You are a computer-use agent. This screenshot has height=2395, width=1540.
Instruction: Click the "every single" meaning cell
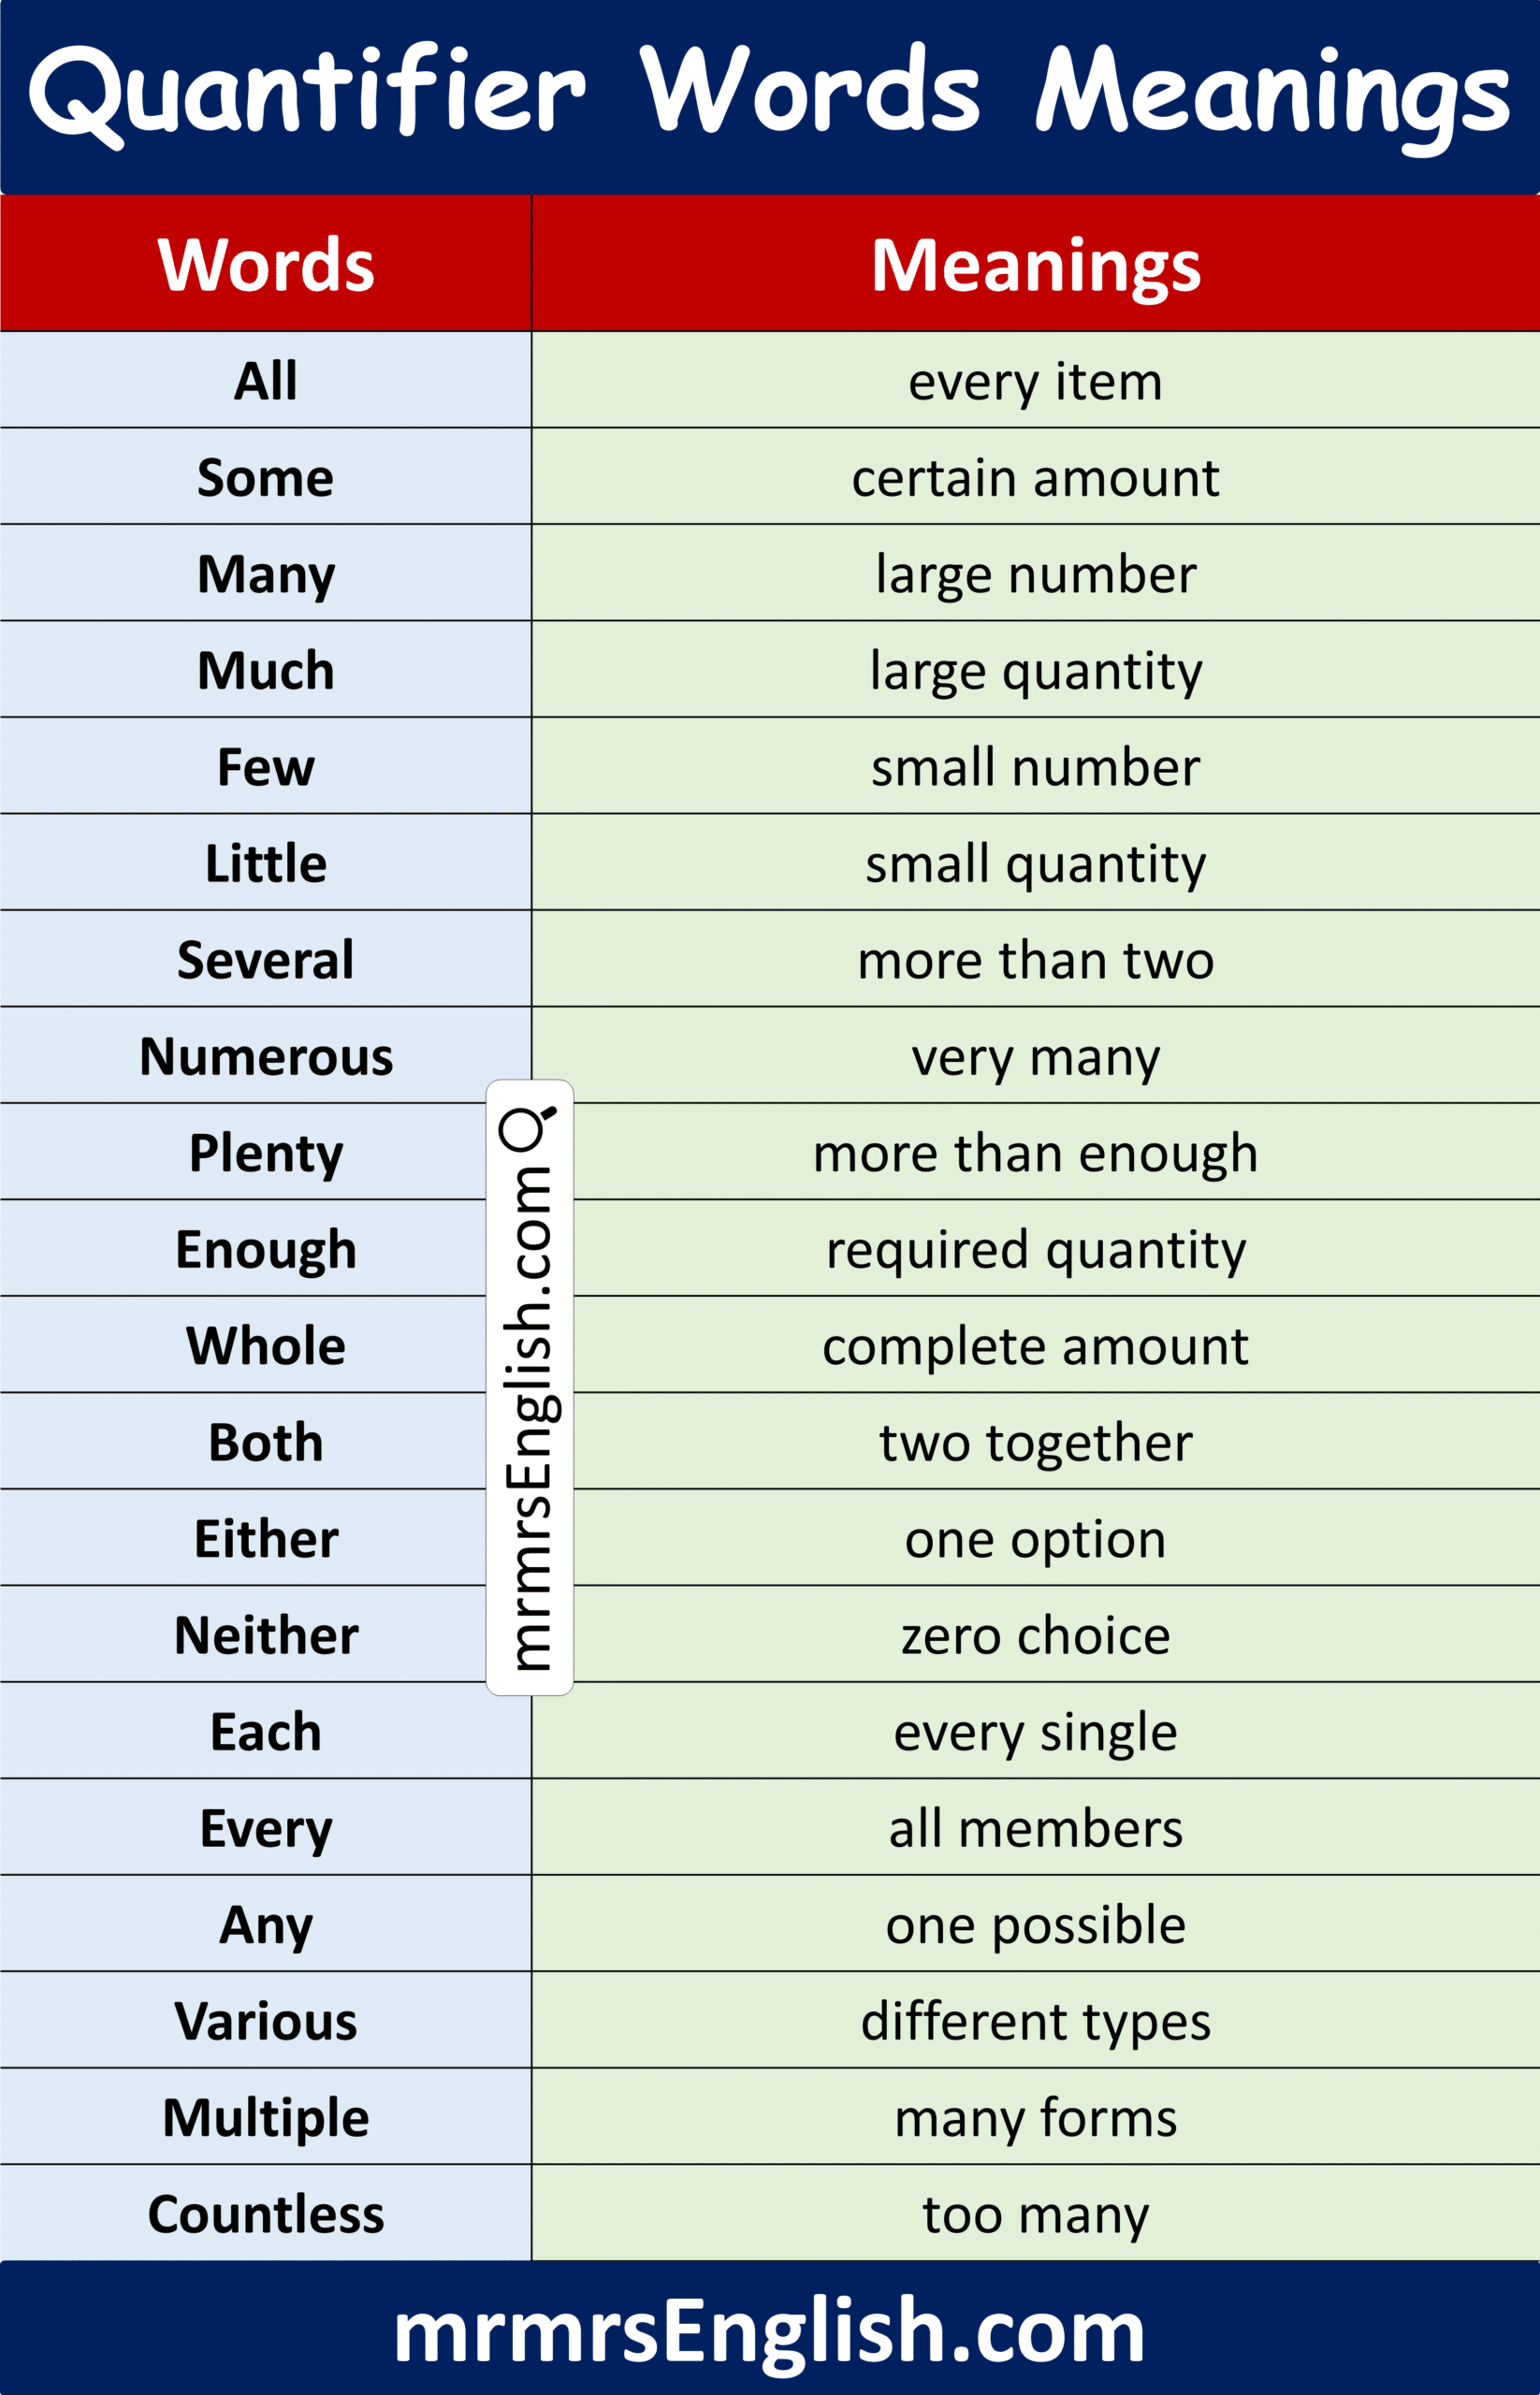click(1035, 1732)
